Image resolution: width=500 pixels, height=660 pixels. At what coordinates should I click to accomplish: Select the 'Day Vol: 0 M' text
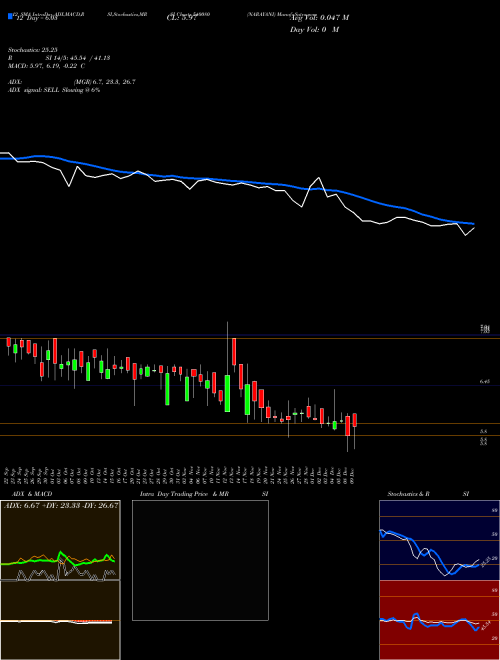[x=314, y=30]
